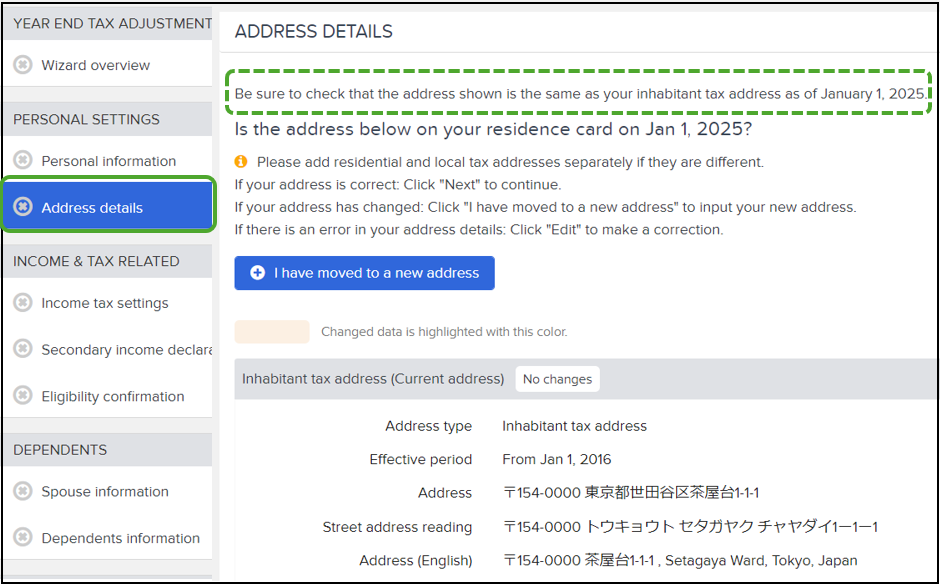Click I have moved to a new address

tap(364, 273)
